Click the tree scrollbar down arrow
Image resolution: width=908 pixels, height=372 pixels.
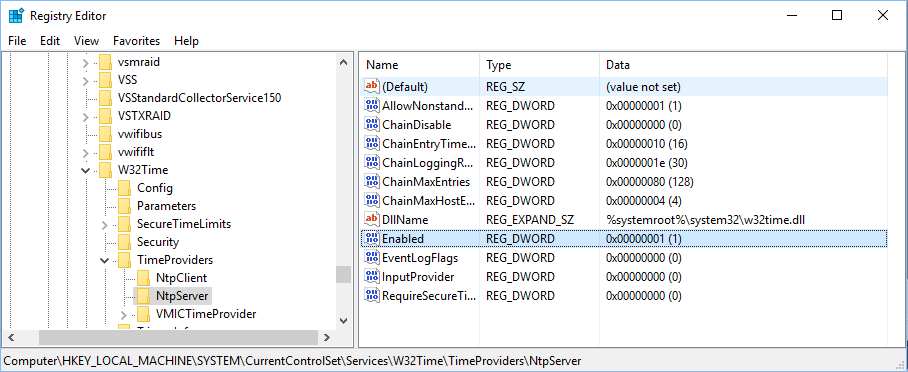click(343, 320)
